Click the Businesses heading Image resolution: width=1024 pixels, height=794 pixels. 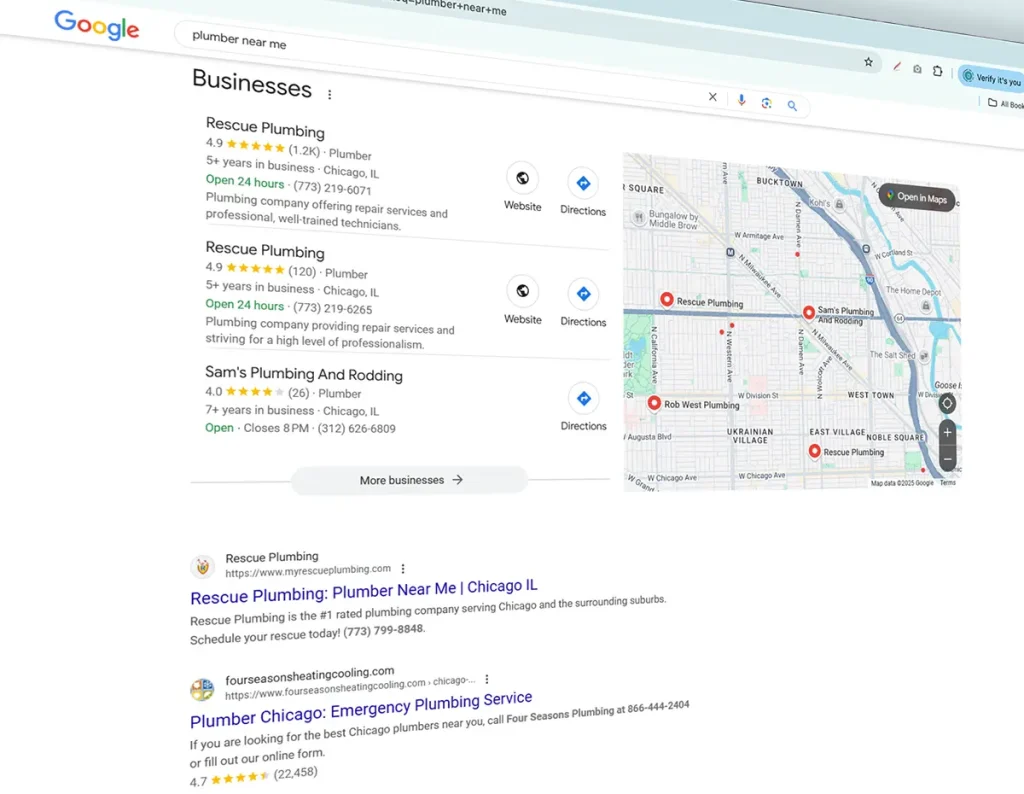pyautogui.click(x=252, y=83)
